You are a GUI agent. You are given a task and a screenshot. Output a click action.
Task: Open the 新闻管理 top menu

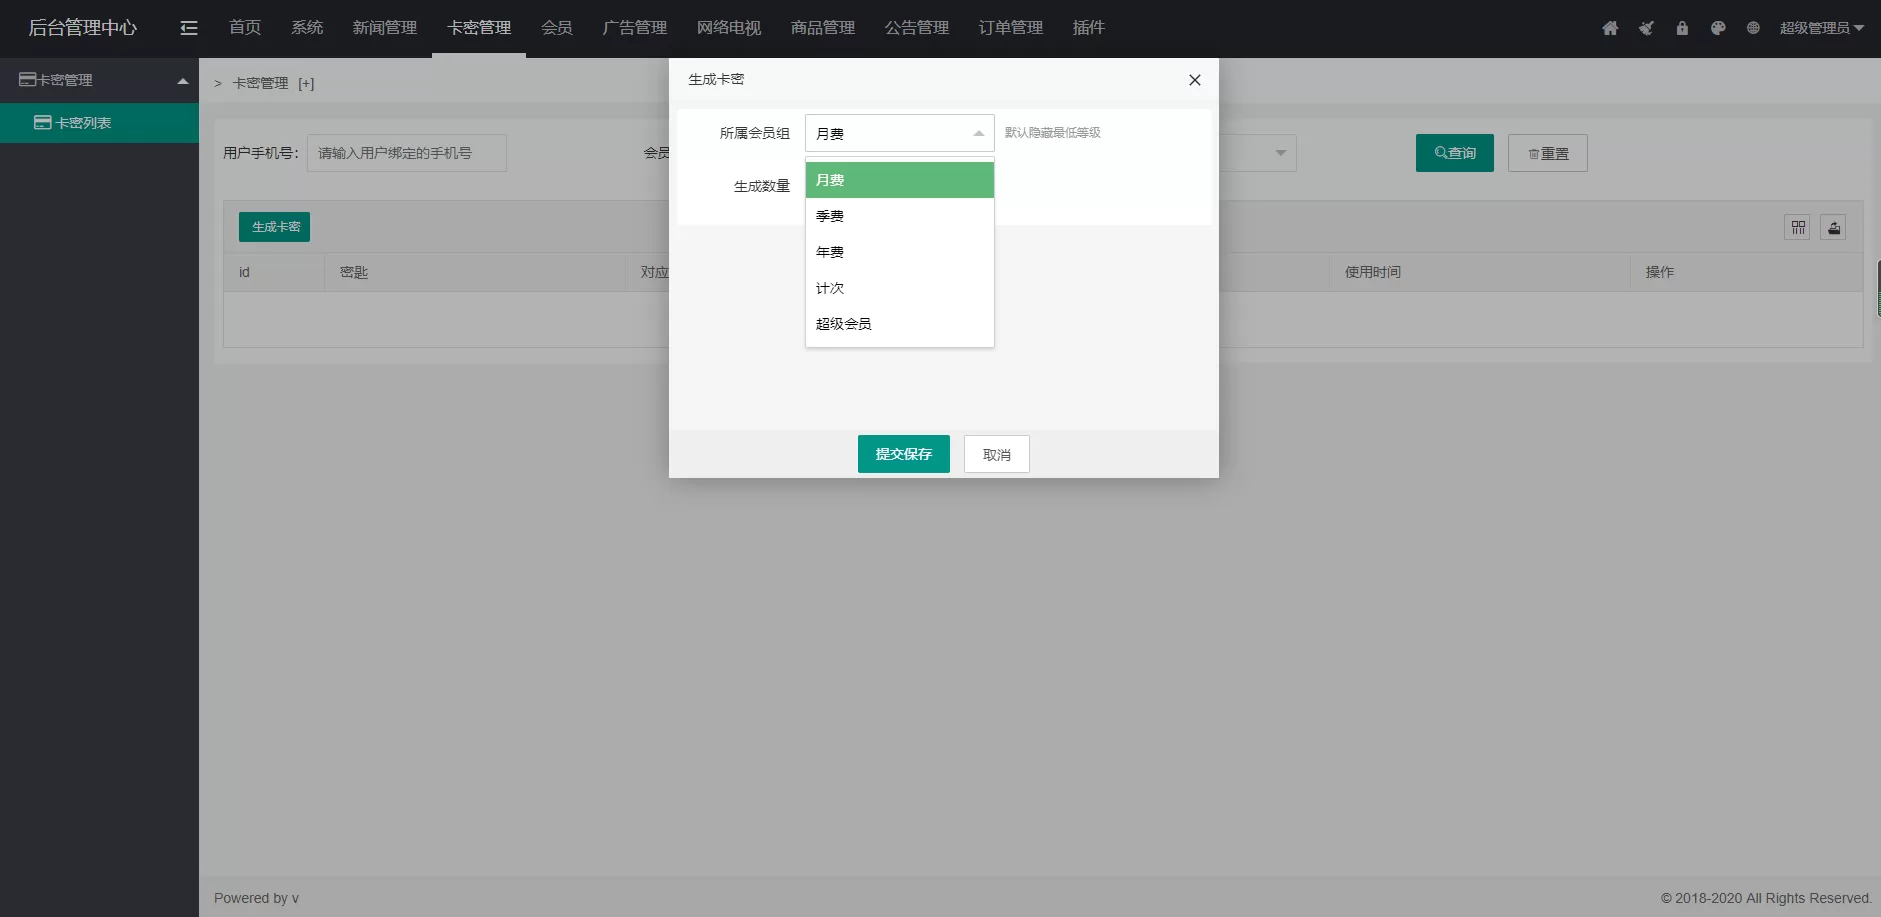(x=384, y=28)
